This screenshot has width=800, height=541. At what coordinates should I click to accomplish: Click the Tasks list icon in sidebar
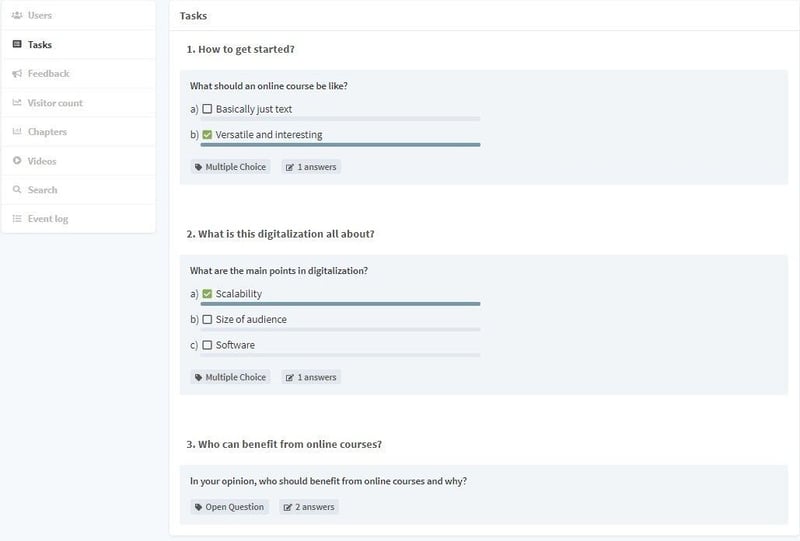(x=17, y=44)
